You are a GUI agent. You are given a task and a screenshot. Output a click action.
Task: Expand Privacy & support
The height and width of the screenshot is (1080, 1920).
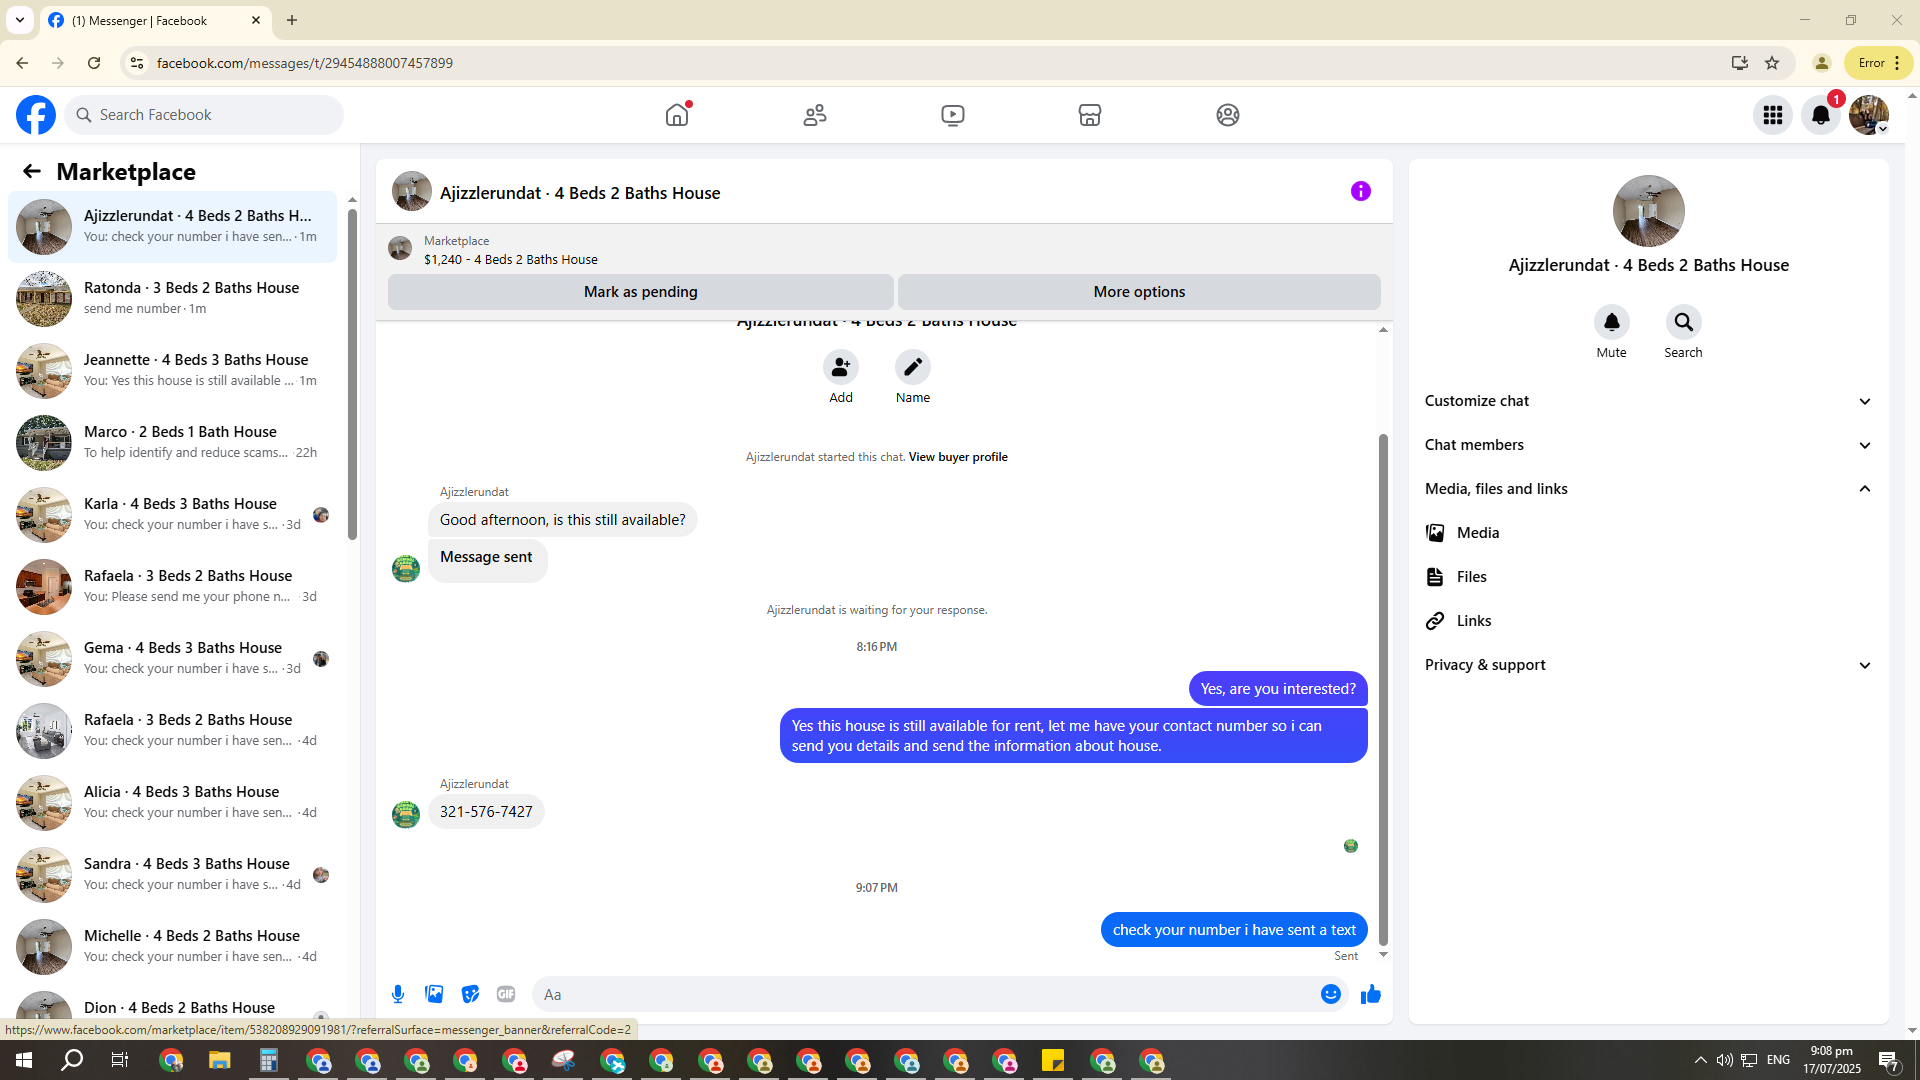1649,665
